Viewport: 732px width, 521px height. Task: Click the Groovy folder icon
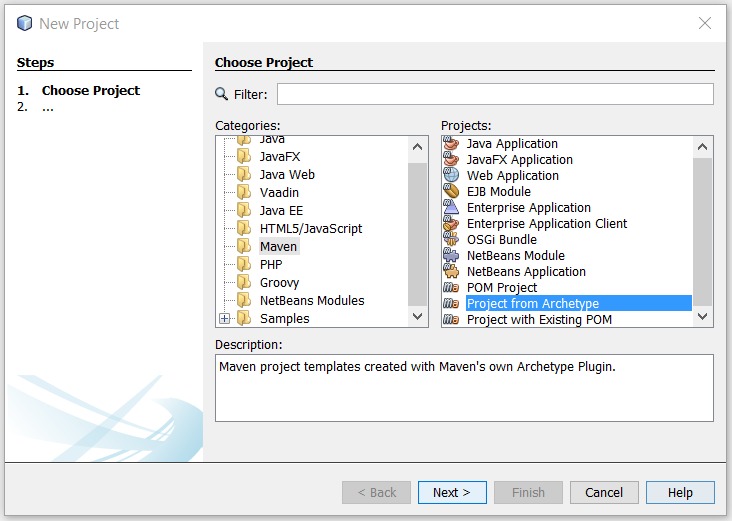244,282
